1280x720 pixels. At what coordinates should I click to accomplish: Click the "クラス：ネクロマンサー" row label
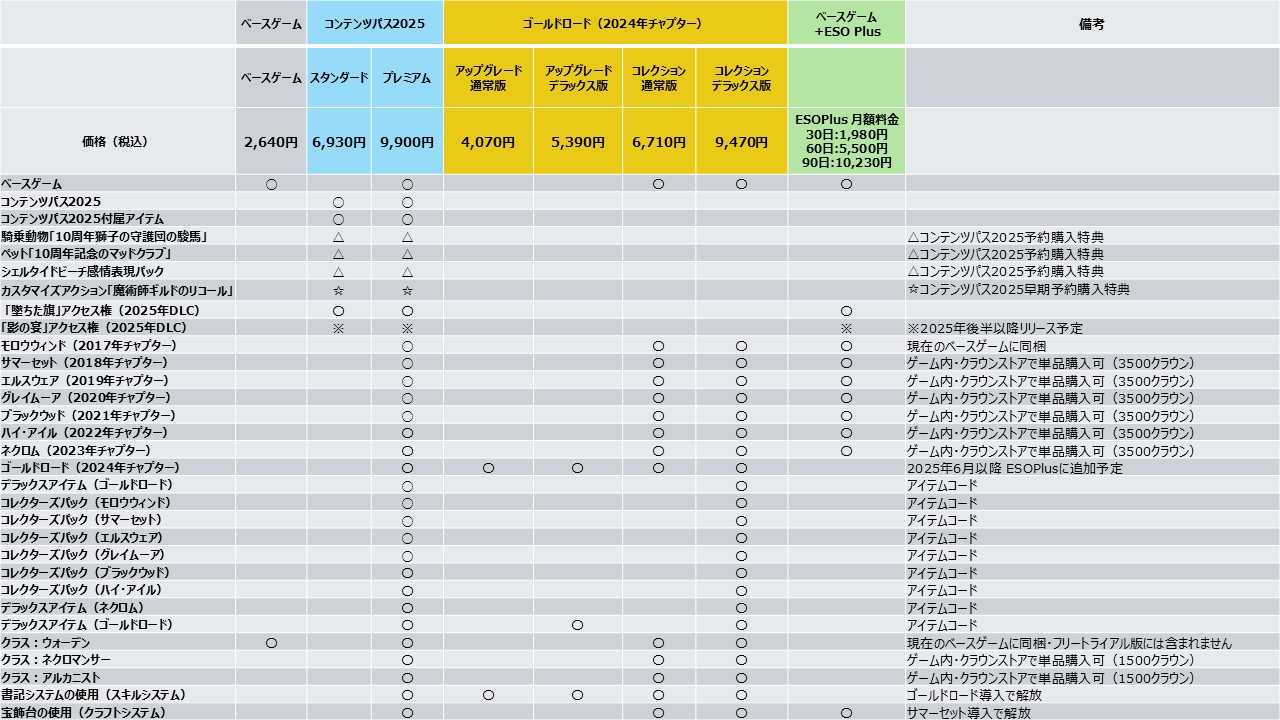(56, 660)
